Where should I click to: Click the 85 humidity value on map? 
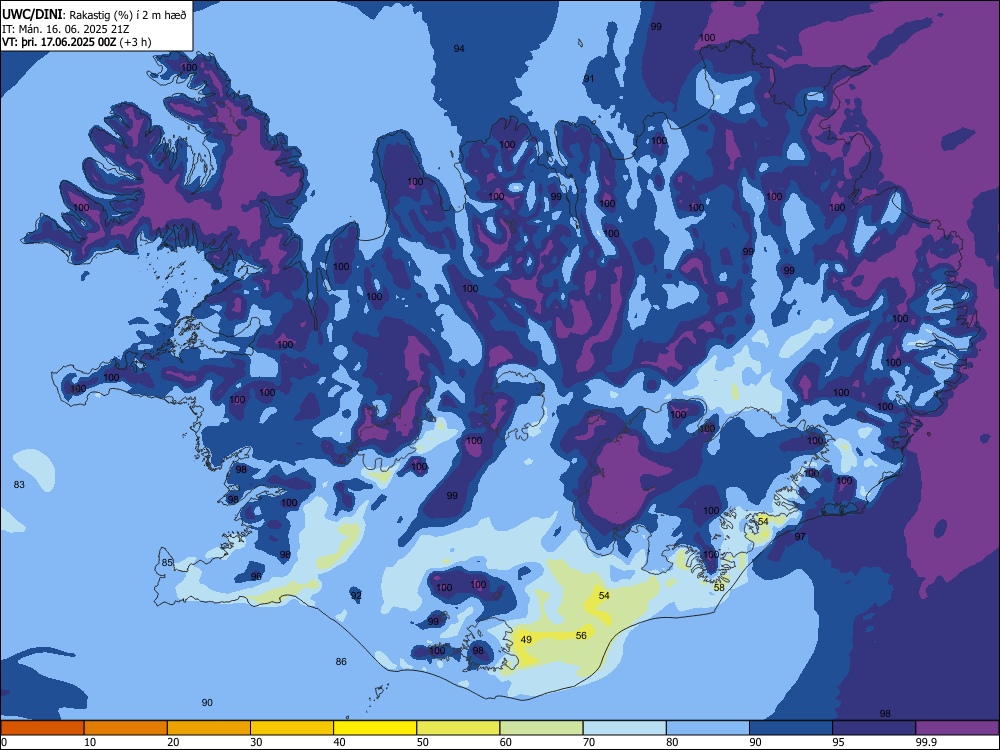(167, 562)
